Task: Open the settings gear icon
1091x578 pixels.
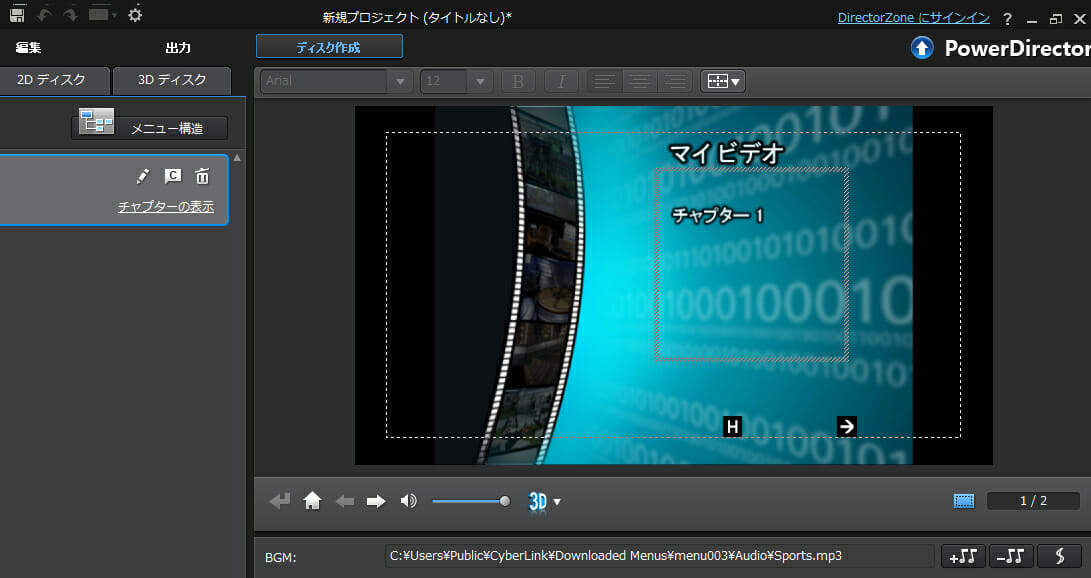Action: click(135, 15)
